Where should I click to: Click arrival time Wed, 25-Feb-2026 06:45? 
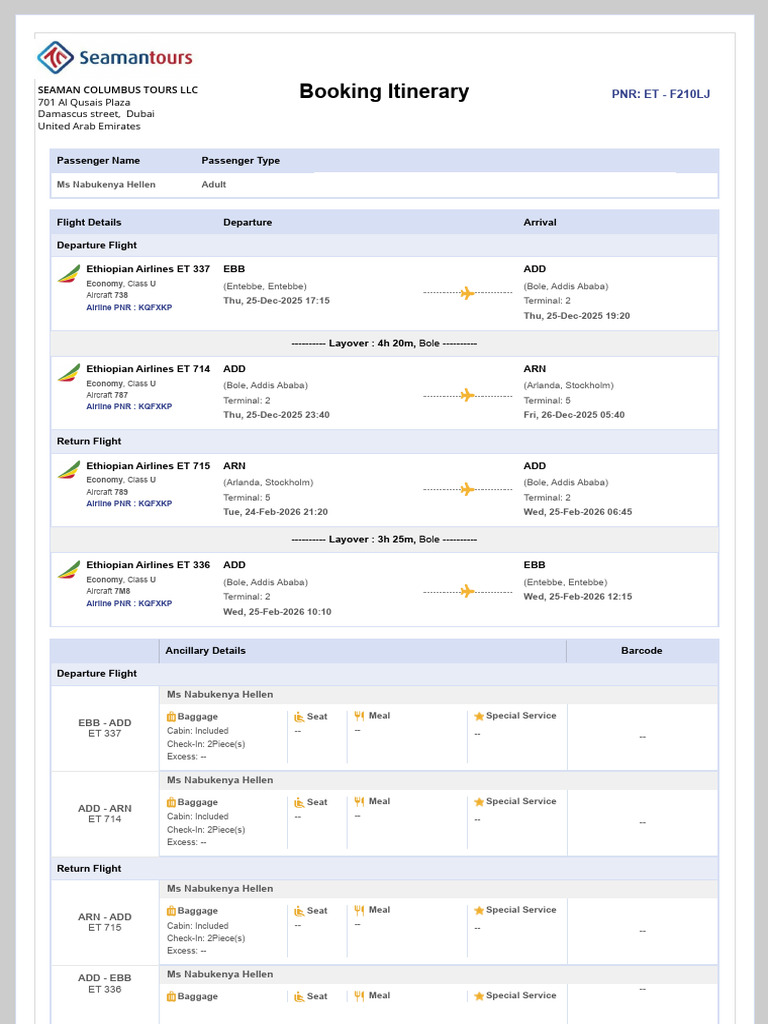[x=577, y=513]
